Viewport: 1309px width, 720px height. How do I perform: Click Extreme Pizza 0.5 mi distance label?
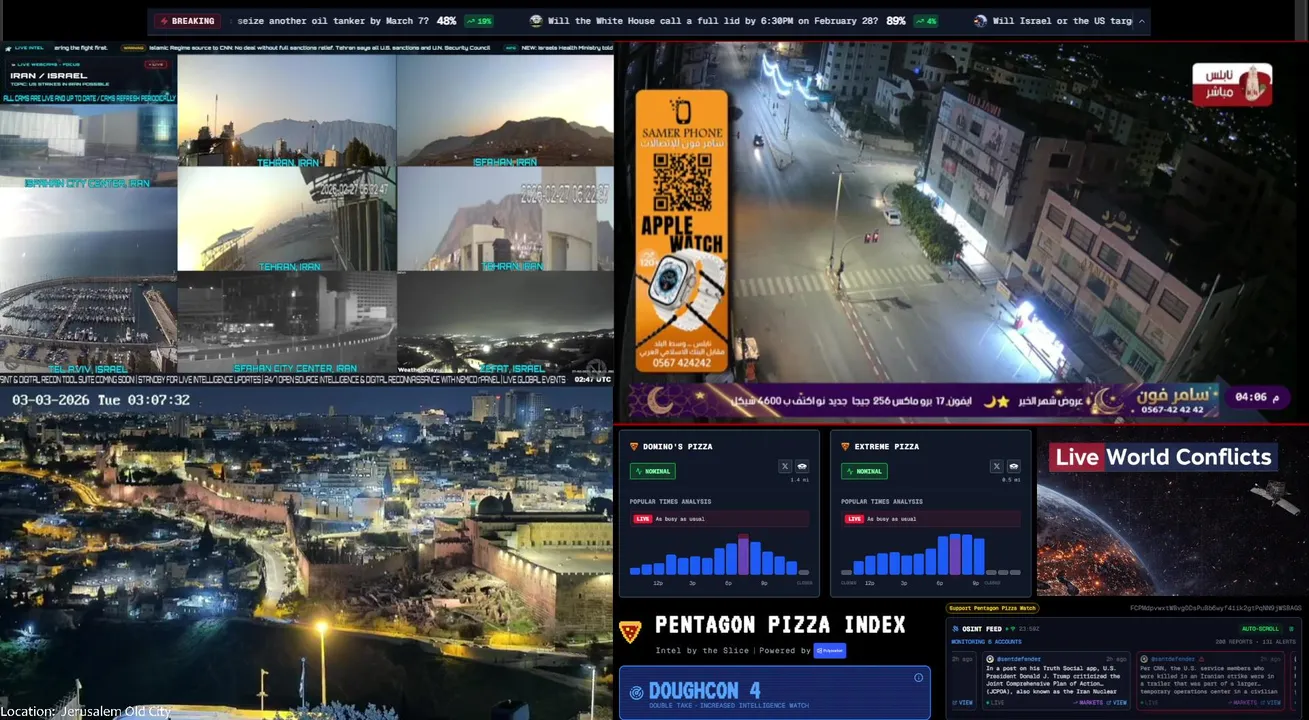click(x=1012, y=481)
